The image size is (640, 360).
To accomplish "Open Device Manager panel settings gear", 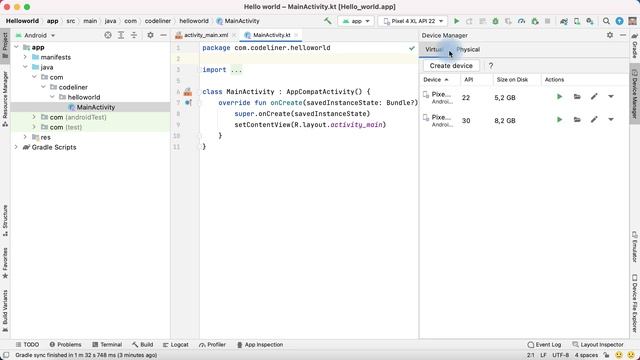I will (610, 35).
